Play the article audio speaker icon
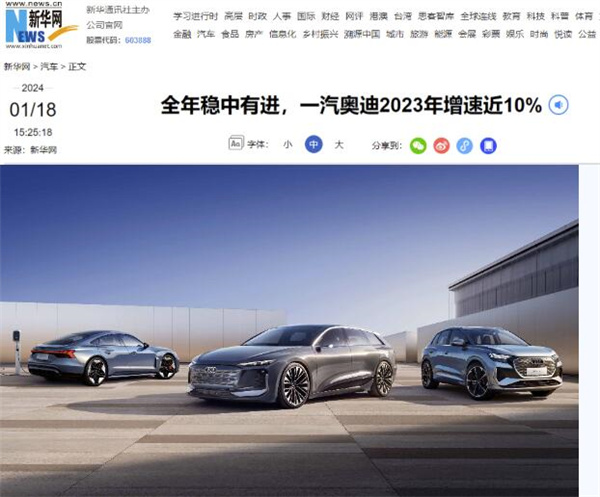600x497 pixels. point(559,105)
